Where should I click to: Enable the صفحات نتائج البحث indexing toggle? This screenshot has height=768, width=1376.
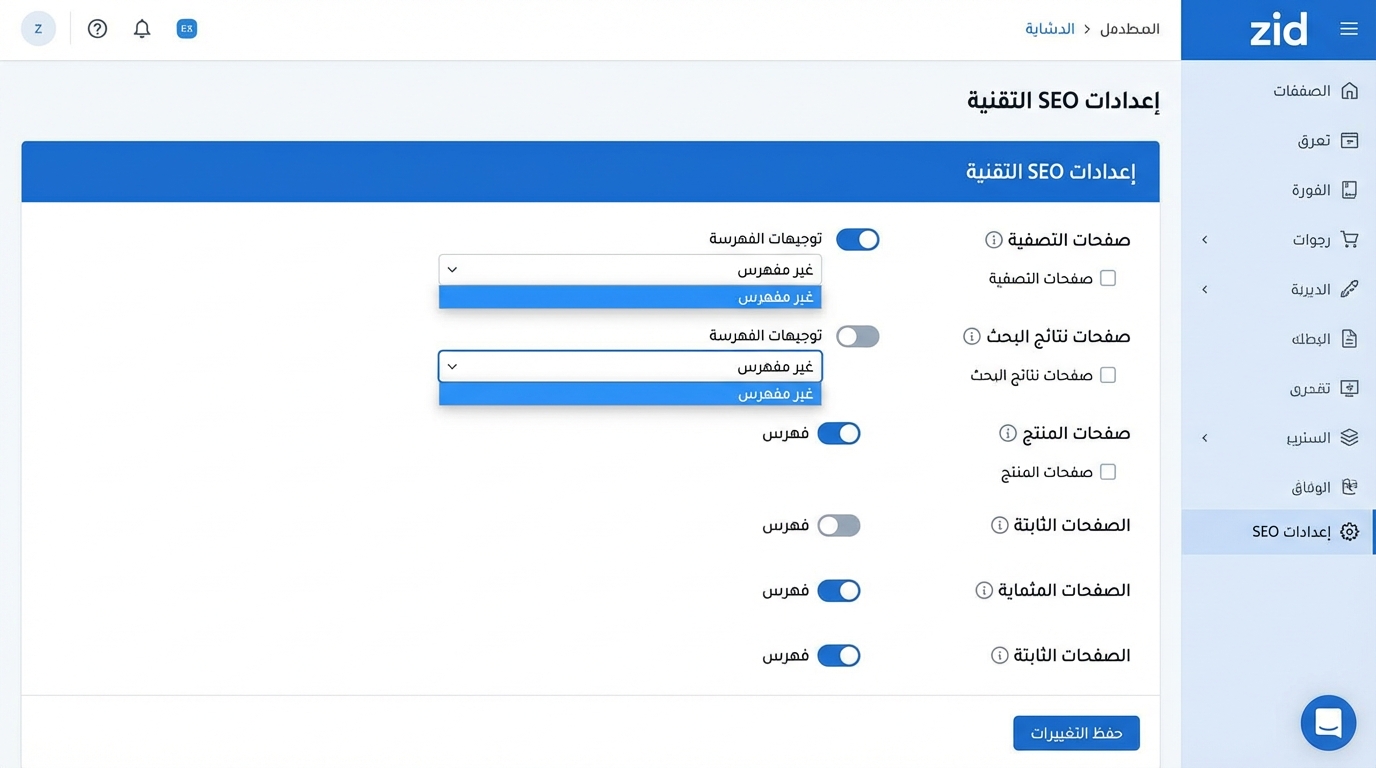[x=857, y=336]
